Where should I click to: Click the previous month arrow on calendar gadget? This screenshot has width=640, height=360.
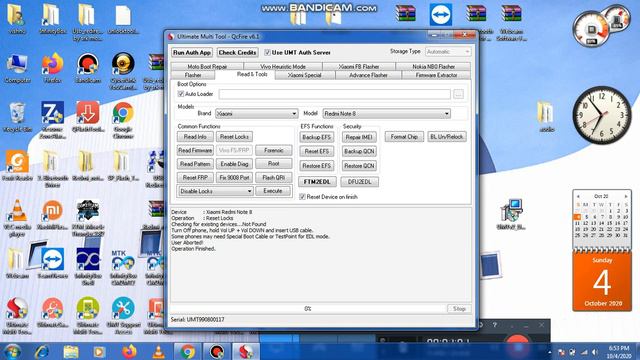click(x=578, y=196)
